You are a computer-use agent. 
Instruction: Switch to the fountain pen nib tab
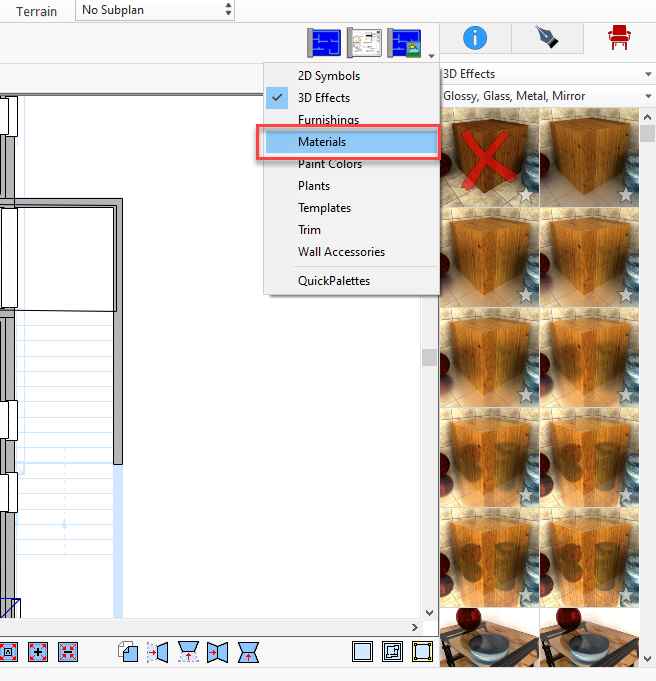547,38
